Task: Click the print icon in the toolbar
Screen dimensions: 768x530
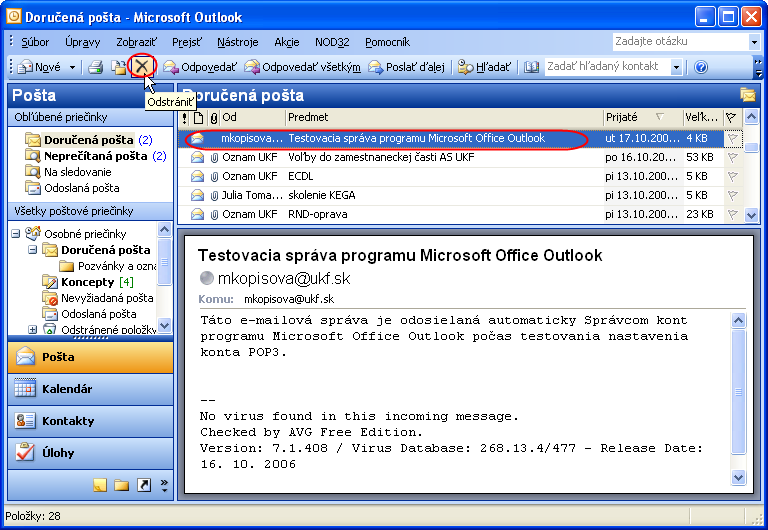Action: 96,67
